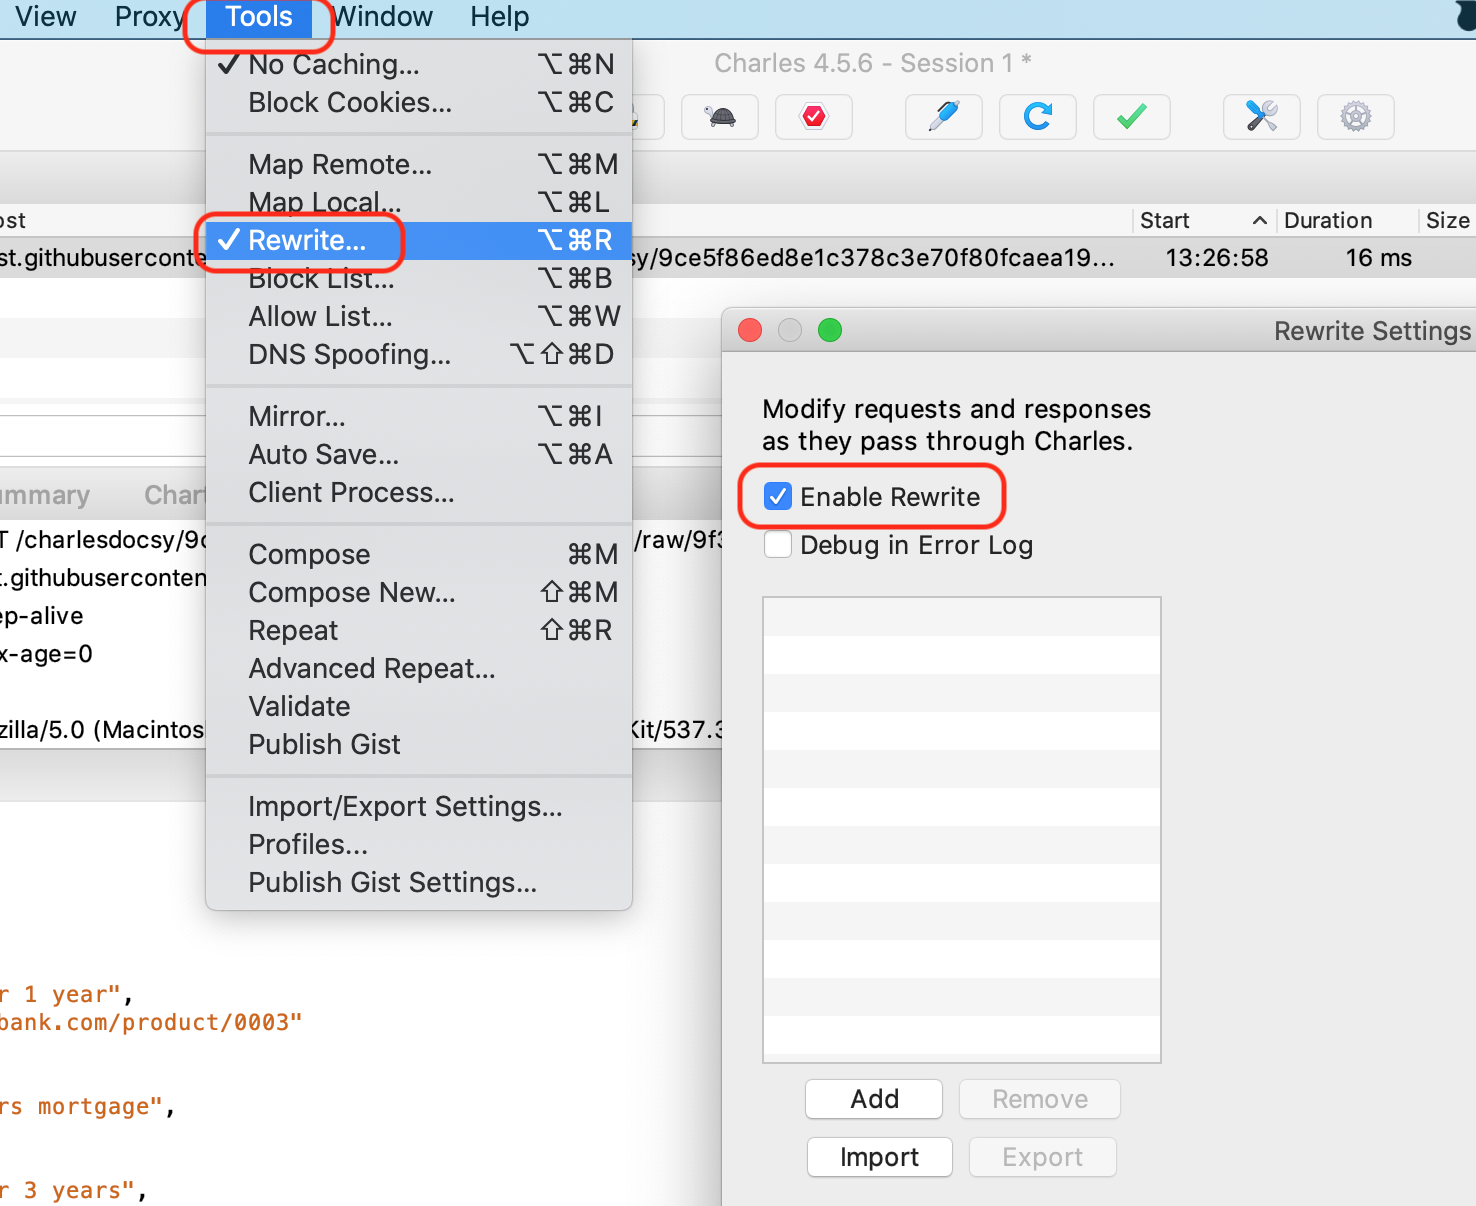Image resolution: width=1476 pixels, height=1206 pixels.
Task: Toggle breakpoints using the red stop-sign icon
Action: (x=813, y=117)
